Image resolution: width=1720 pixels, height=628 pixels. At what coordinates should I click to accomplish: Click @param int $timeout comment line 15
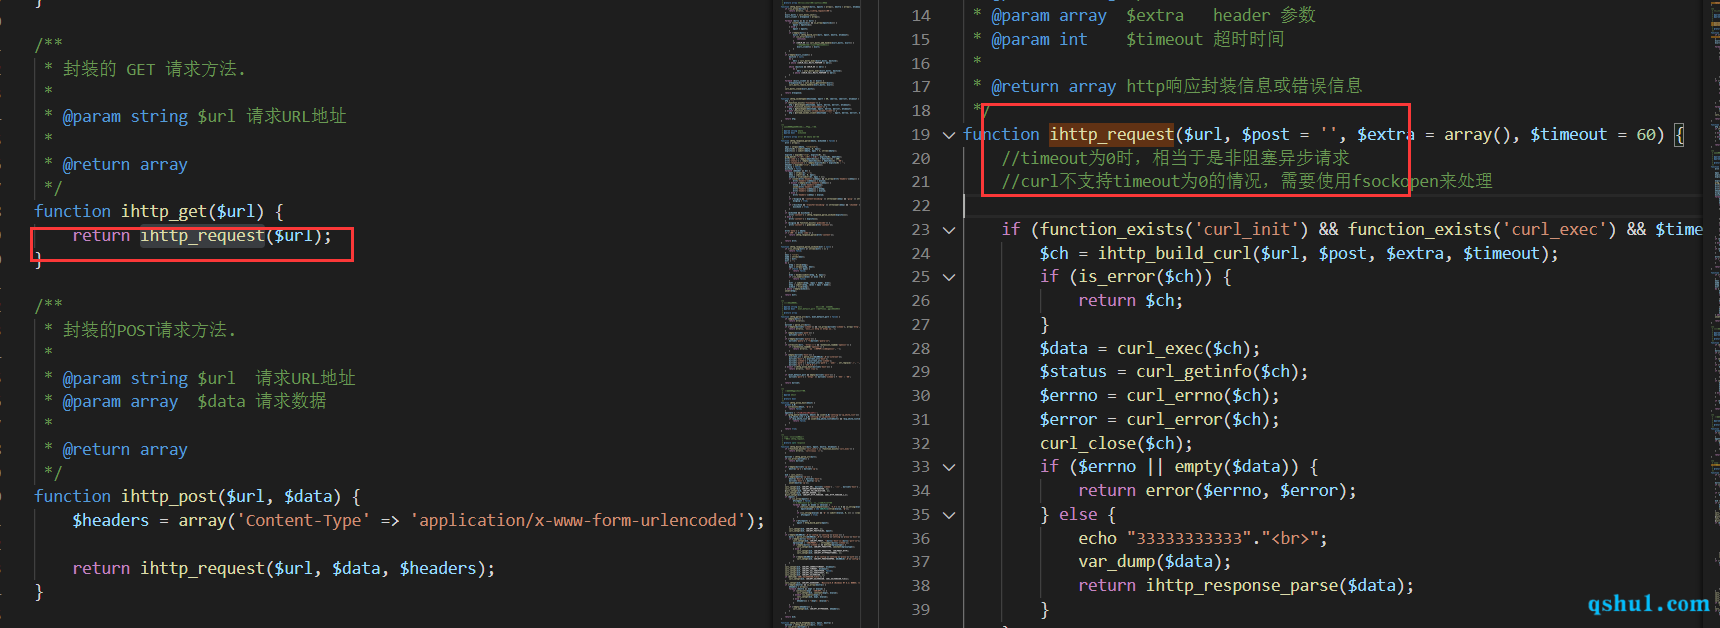point(1138,40)
